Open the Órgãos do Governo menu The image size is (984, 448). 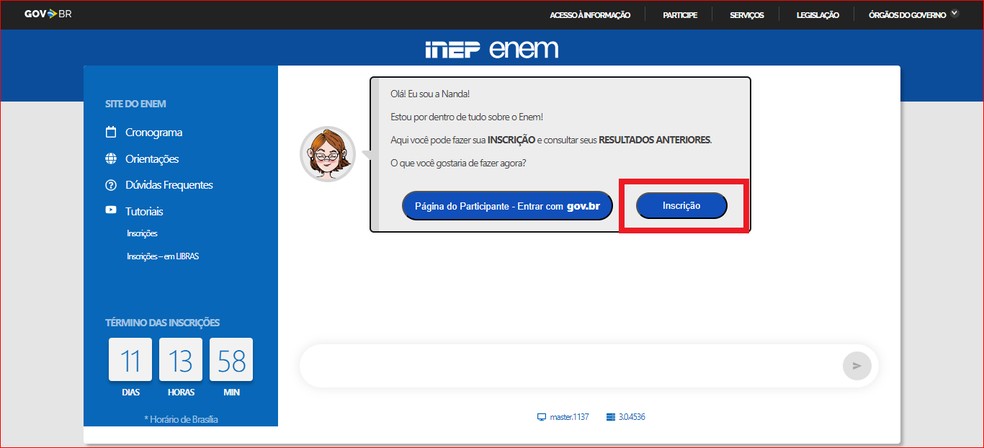(x=907, y=15)
